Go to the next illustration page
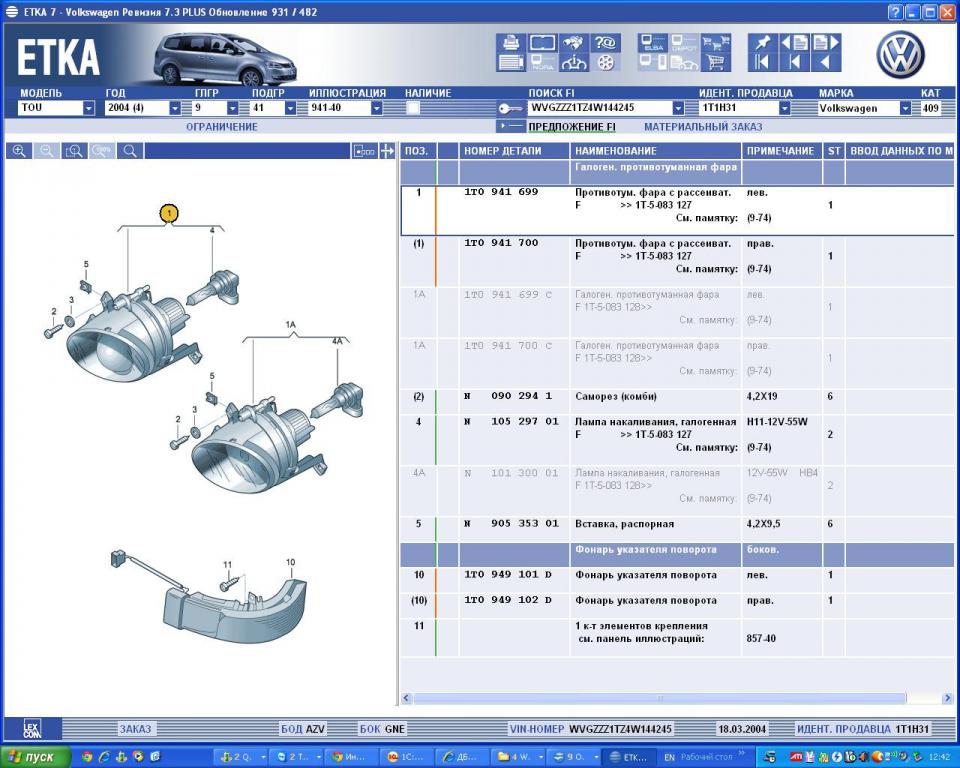 pyautogui.click(x=826, y=42)
